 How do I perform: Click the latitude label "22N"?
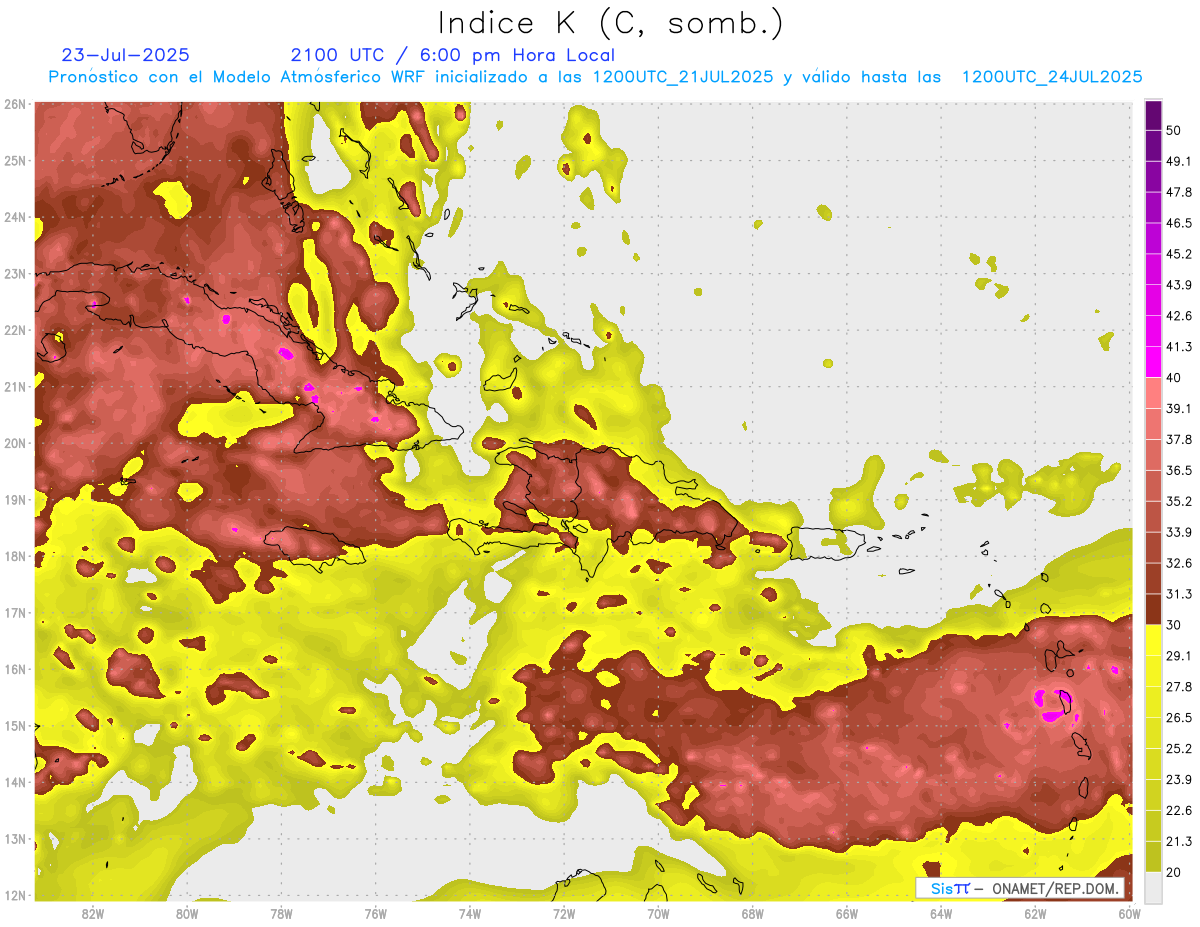click(15, 330)
